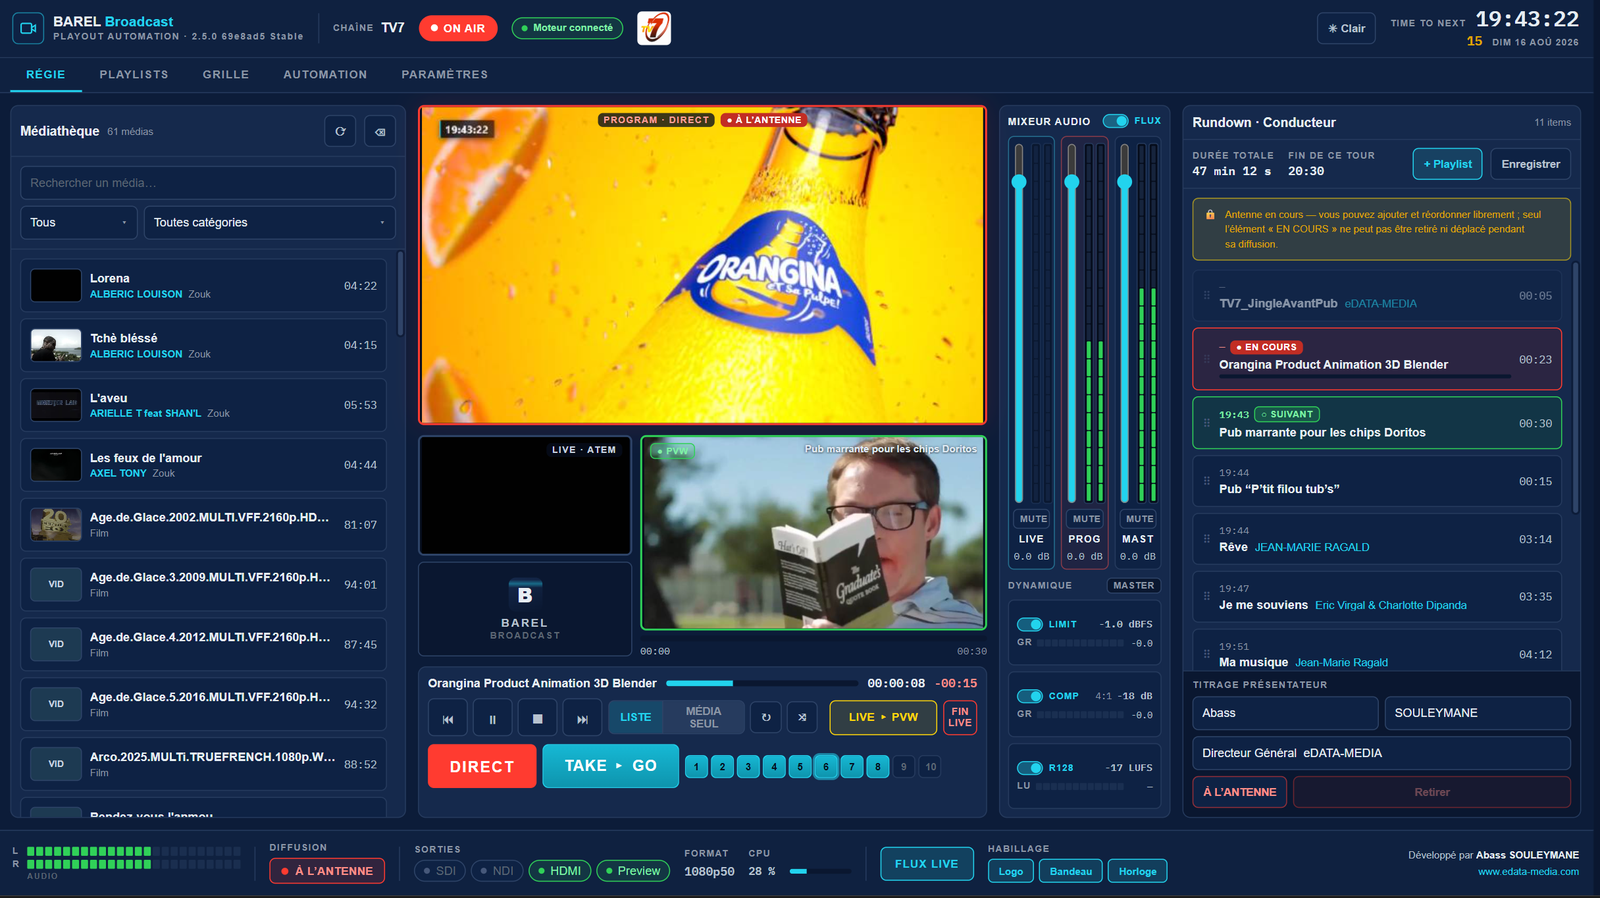Select Tchè bléssé media thumbnail

tap(56, 345)
